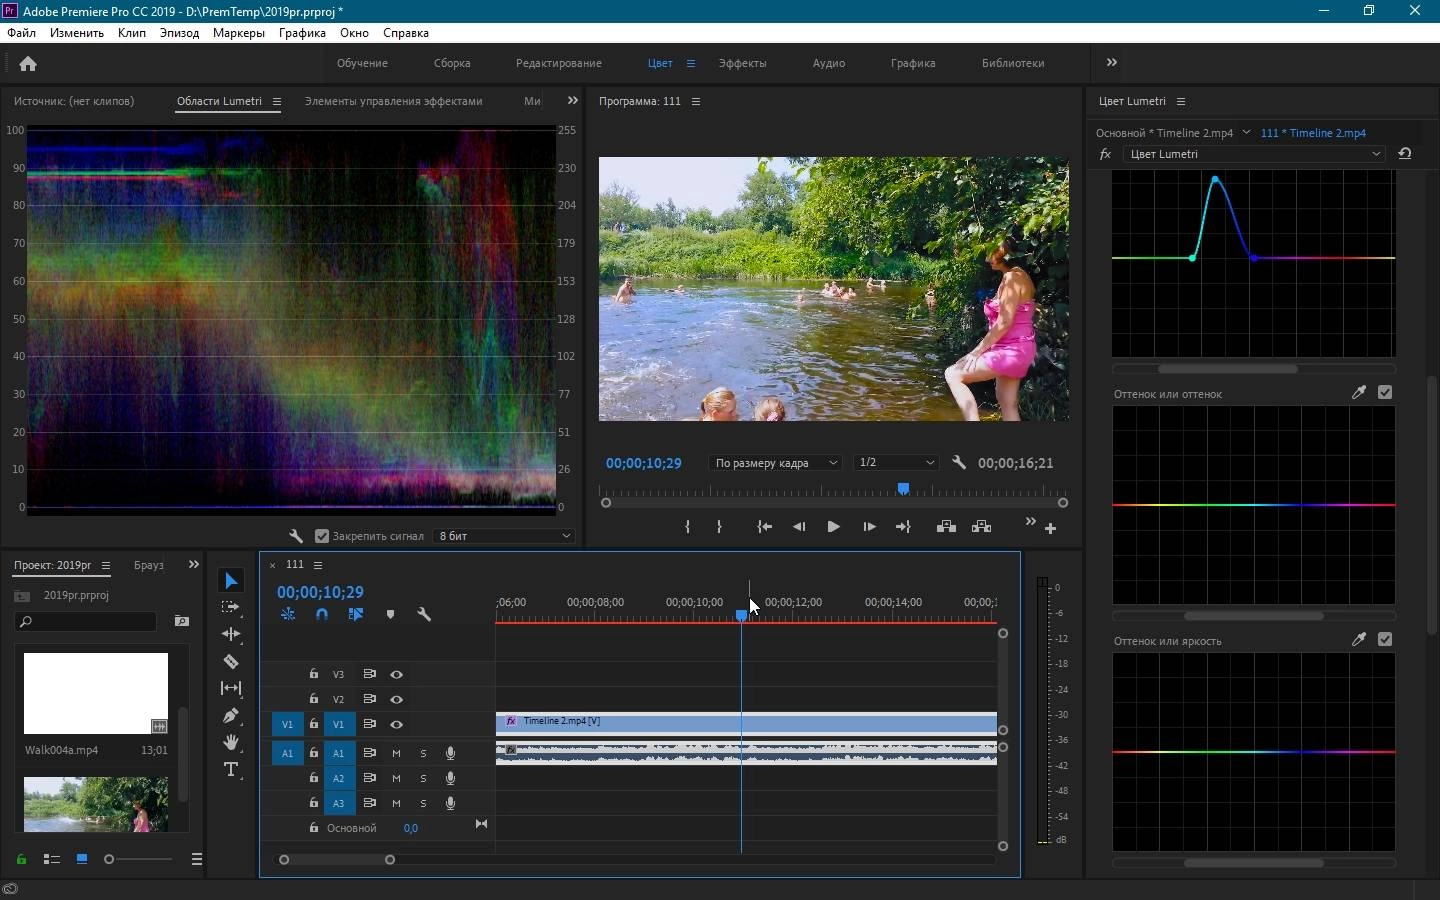Select the Pen tool
The height and width of the screenshot is (900, 1440).
[x=231, y=715]
